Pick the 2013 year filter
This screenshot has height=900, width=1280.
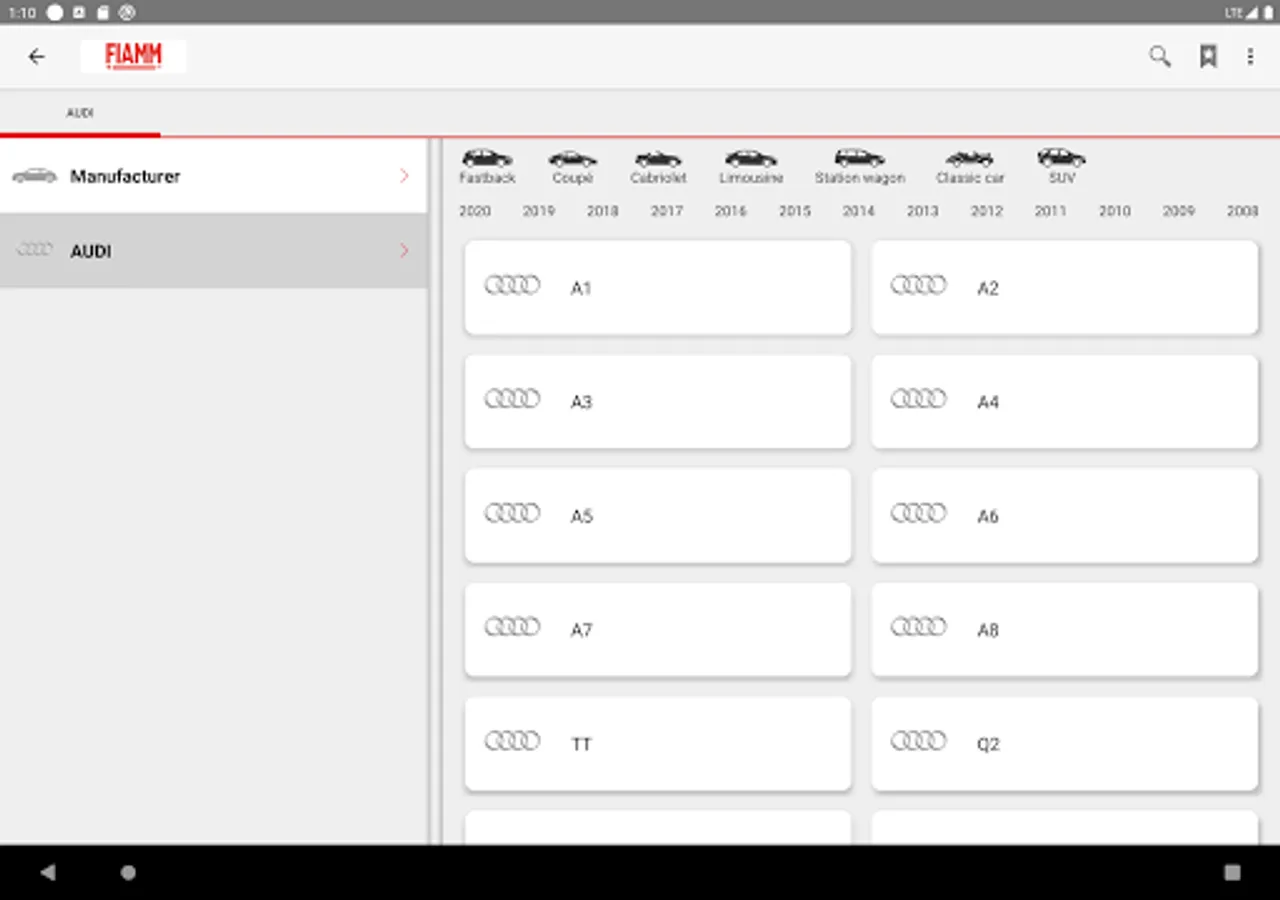(x=923, y=211)
